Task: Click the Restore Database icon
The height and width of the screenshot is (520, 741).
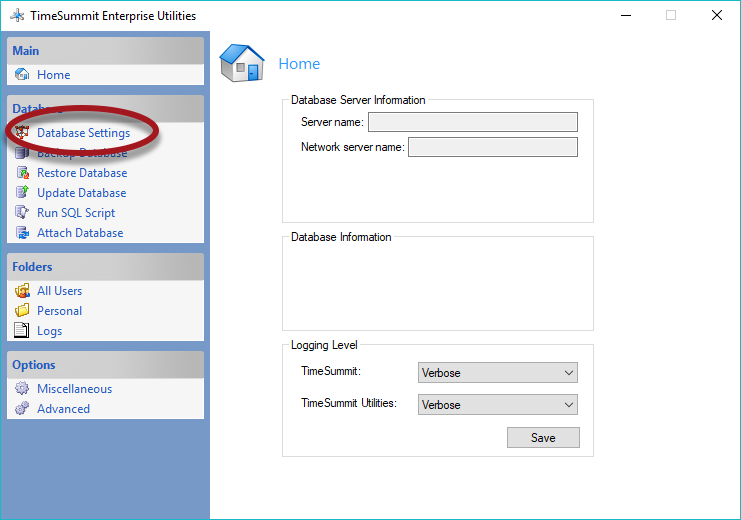Action: click(x=22, y=173)
